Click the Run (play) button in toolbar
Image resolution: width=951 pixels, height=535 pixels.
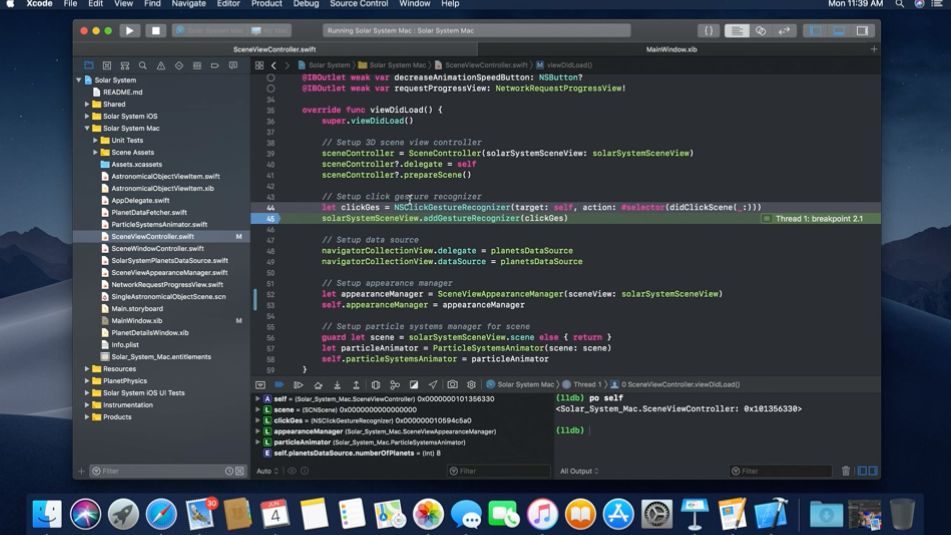[129, 31]
